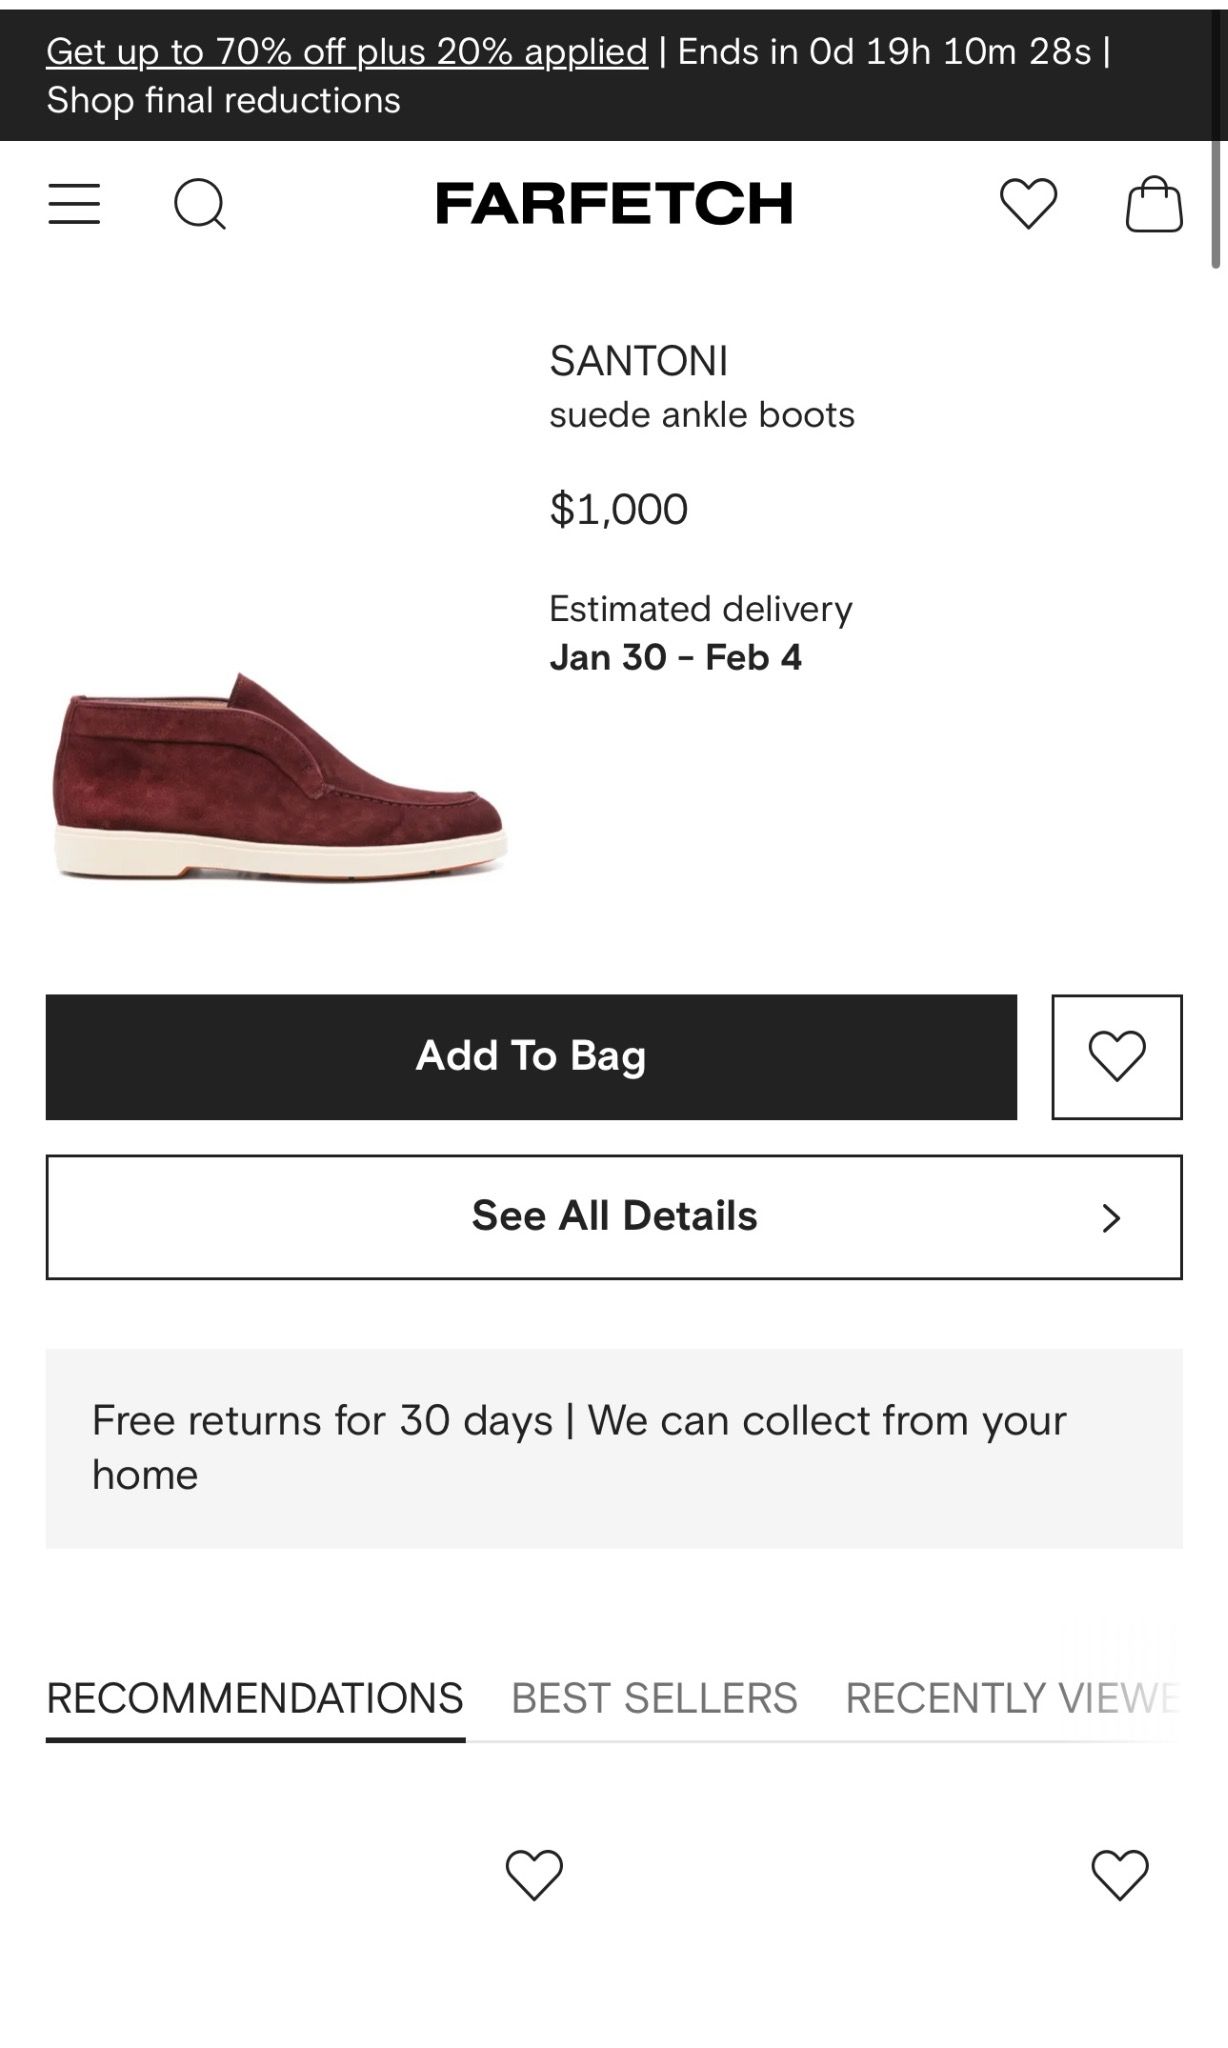This screenshot has width=1228, height=2048.
Task: Click the search magnifier icon
Action: point(200,204)
